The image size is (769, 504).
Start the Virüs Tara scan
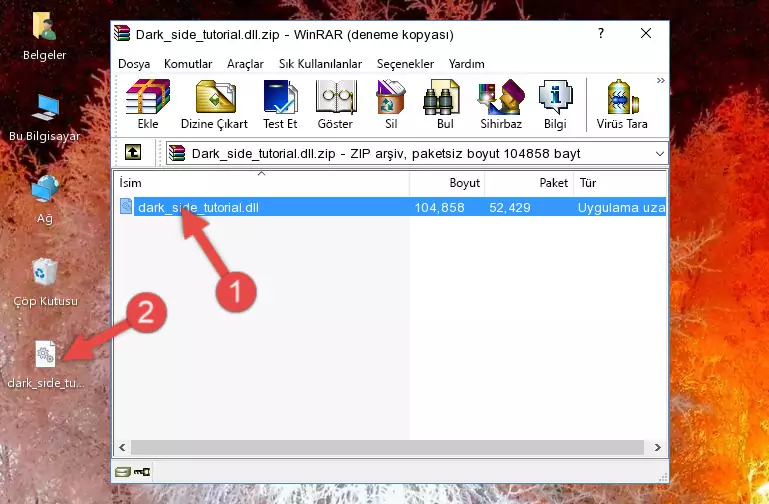pyautogui.click(x=622, y=104)
